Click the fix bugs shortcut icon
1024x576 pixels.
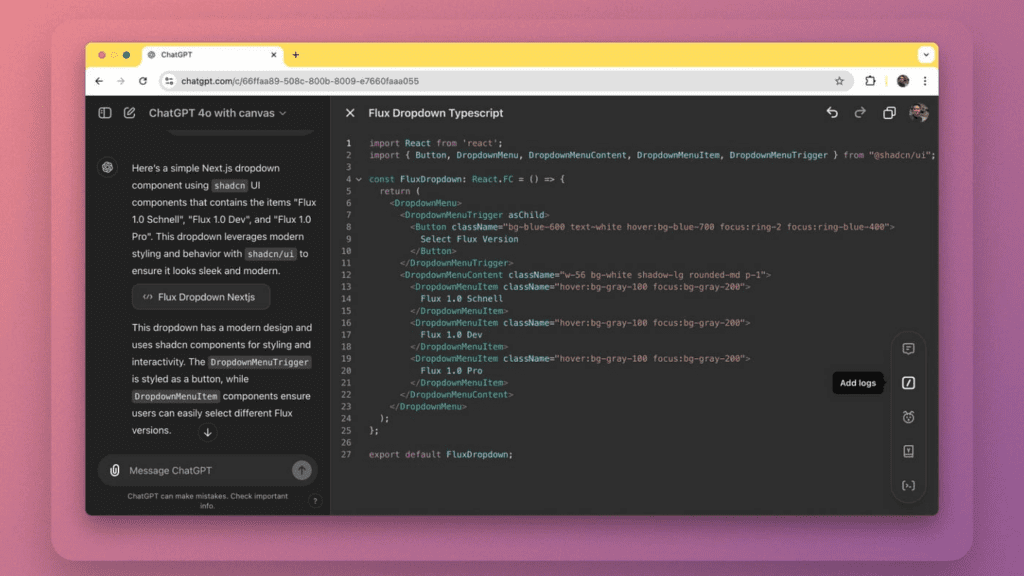908,417
